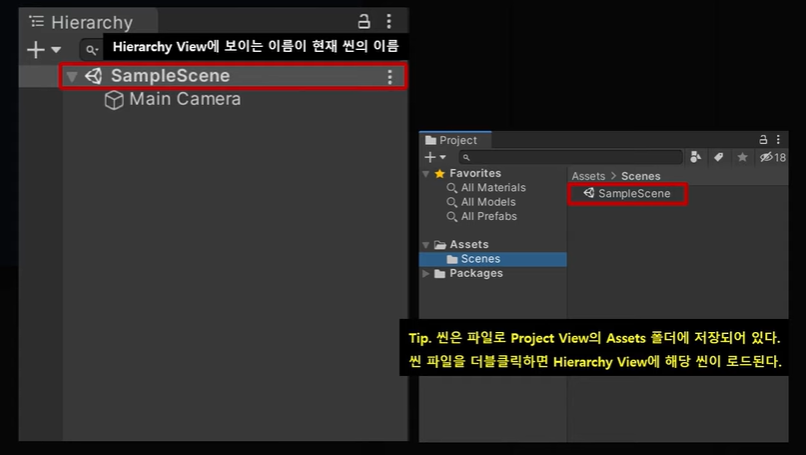
Task: Collapse the Favorites folder tree
Action: coord(426,174)
